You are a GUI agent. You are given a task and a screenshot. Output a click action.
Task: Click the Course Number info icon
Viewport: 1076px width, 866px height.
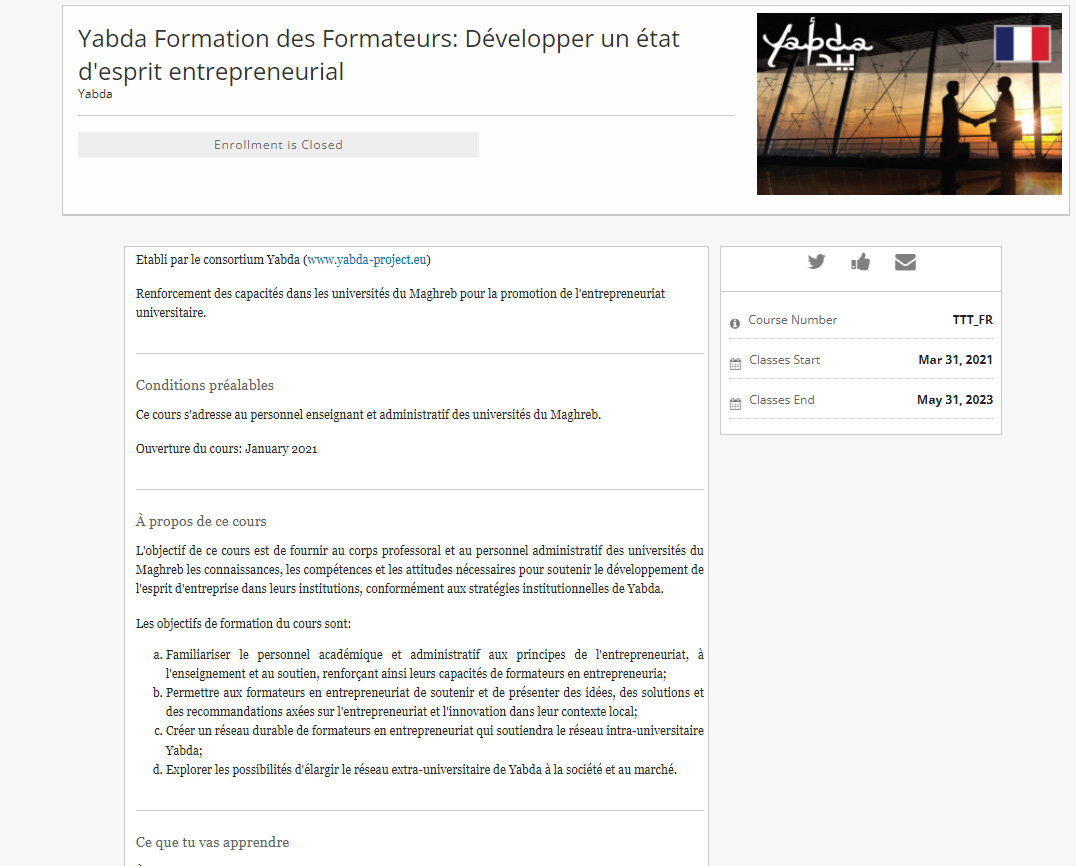point(735,323)
